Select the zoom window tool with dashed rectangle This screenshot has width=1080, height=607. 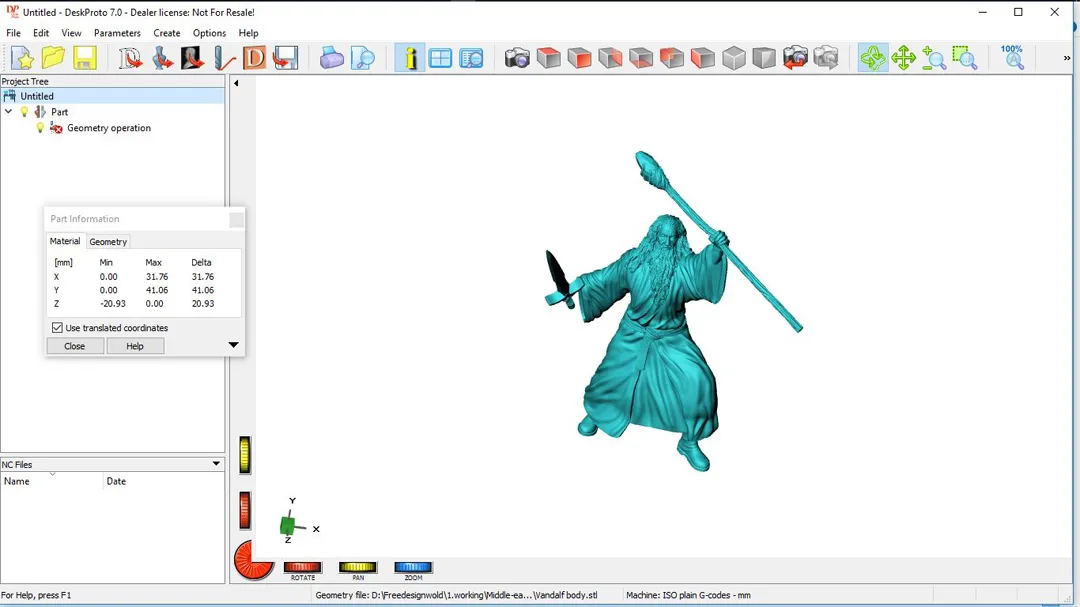point(965,58)
